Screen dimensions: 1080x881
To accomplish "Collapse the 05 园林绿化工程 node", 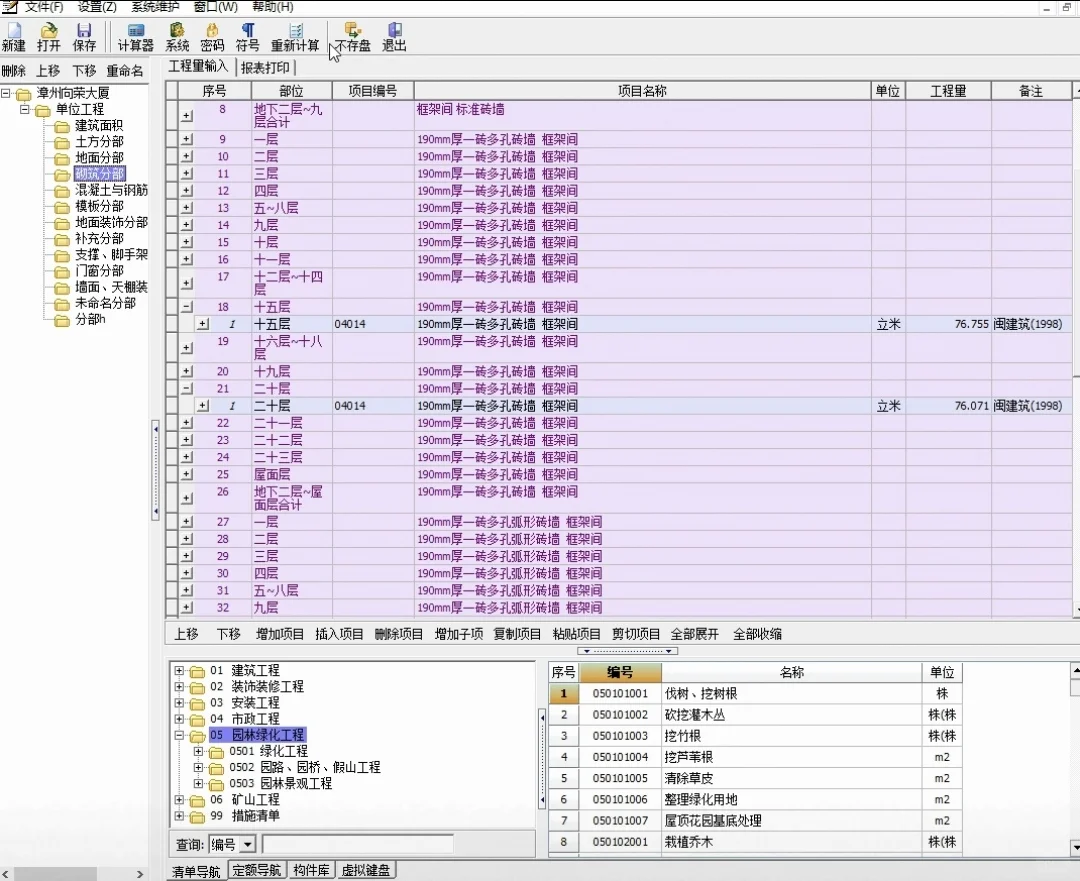I will [179, 735].
